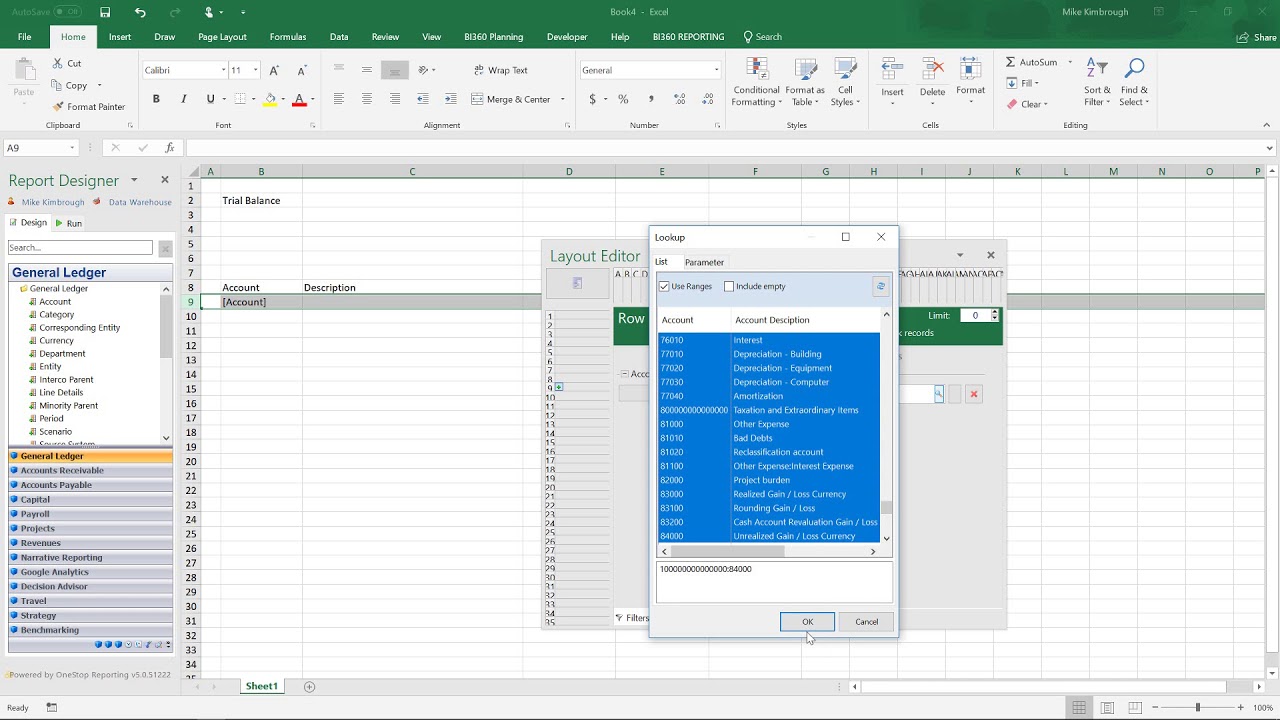This screenshot has width=1280, height=720.
Task: Select the Bad Debts row in Lookup list
Action: coord(768,438)
